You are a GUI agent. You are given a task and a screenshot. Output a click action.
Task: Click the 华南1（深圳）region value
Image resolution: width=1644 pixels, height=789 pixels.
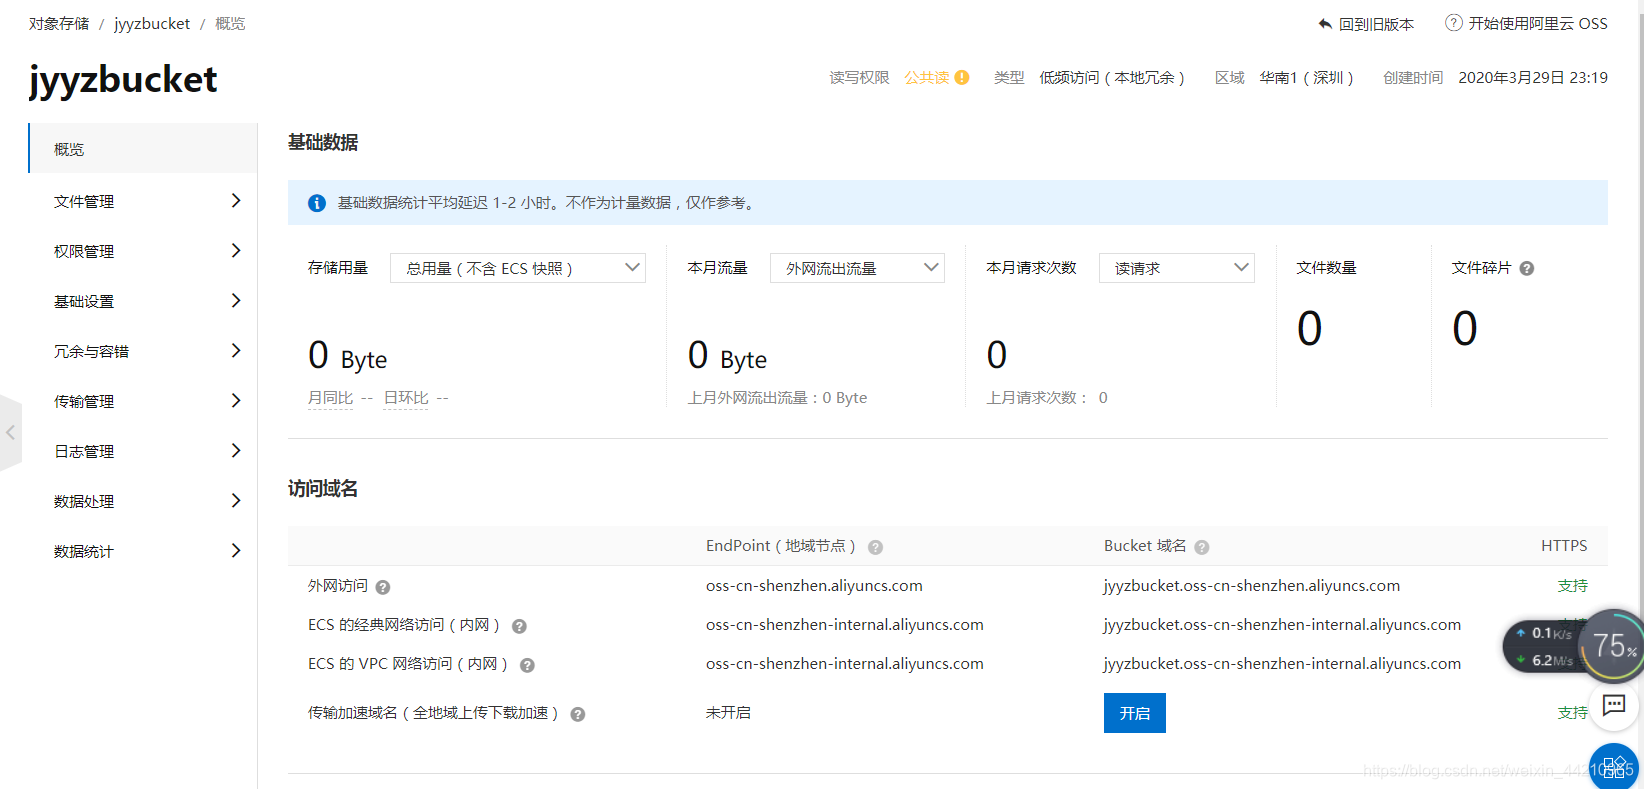pos(1307,77)
